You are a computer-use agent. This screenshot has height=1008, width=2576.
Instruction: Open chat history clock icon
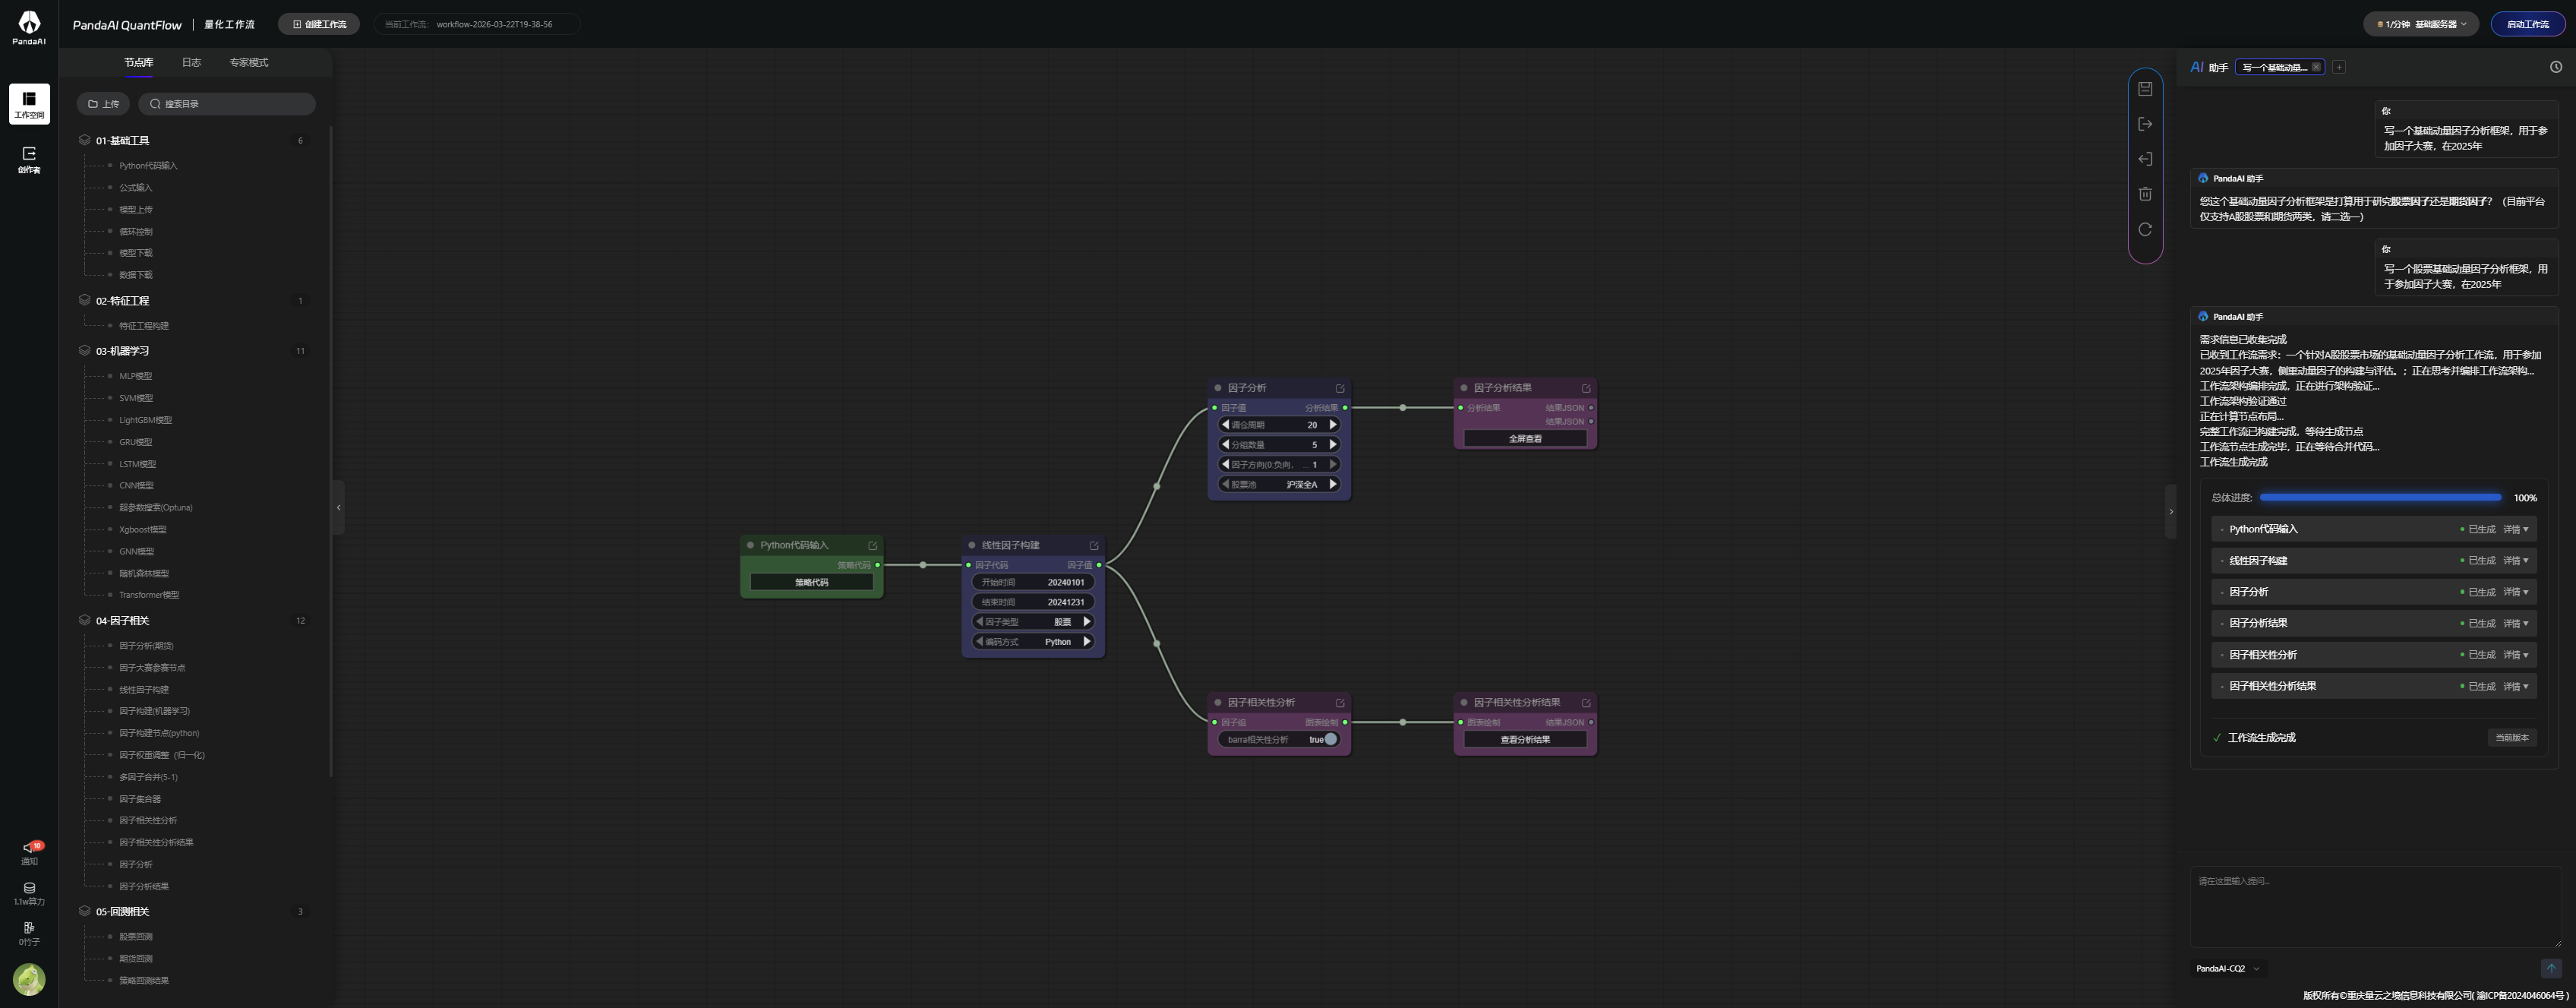(x=2555, y=67)
